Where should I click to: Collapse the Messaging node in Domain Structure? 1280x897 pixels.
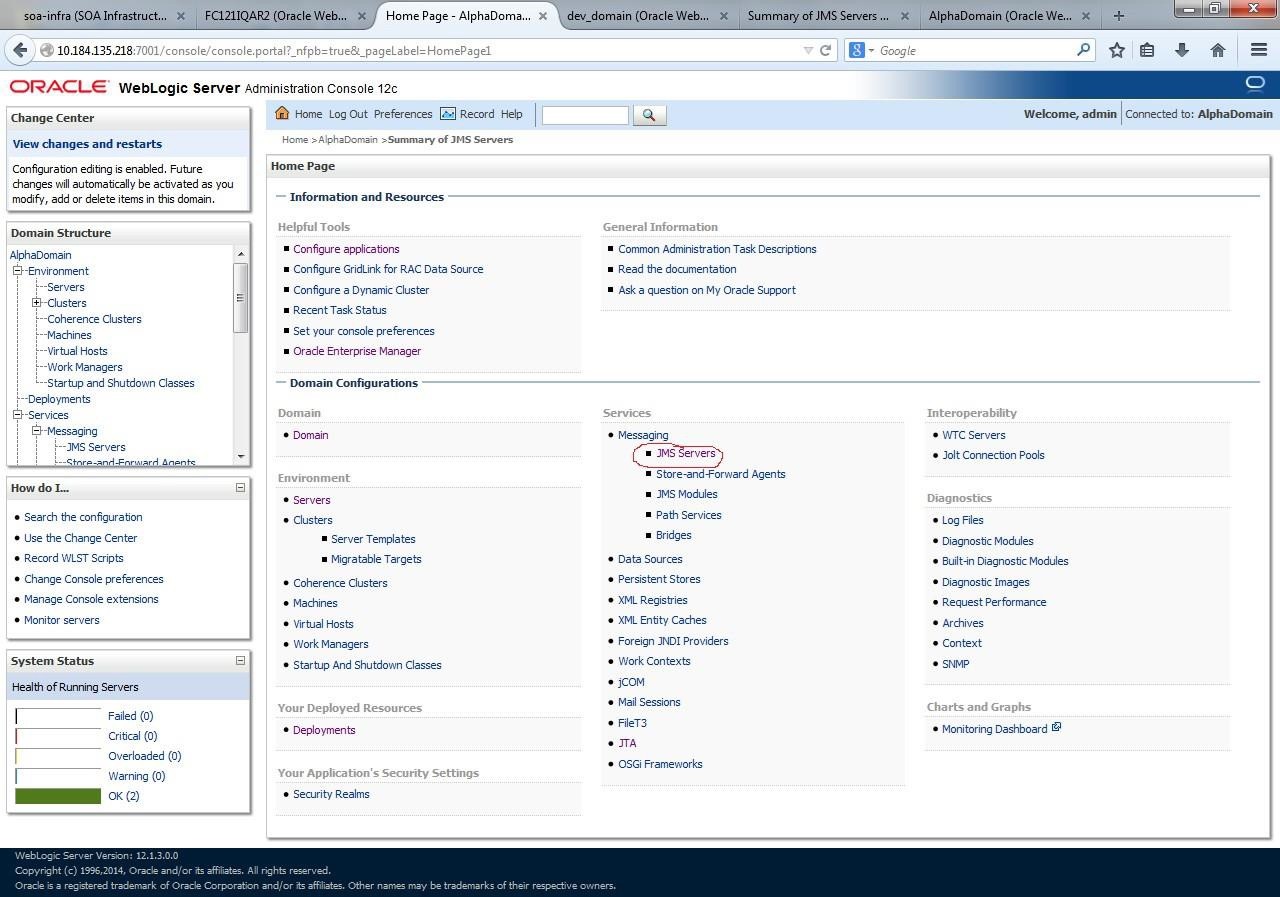click(37, 431)
